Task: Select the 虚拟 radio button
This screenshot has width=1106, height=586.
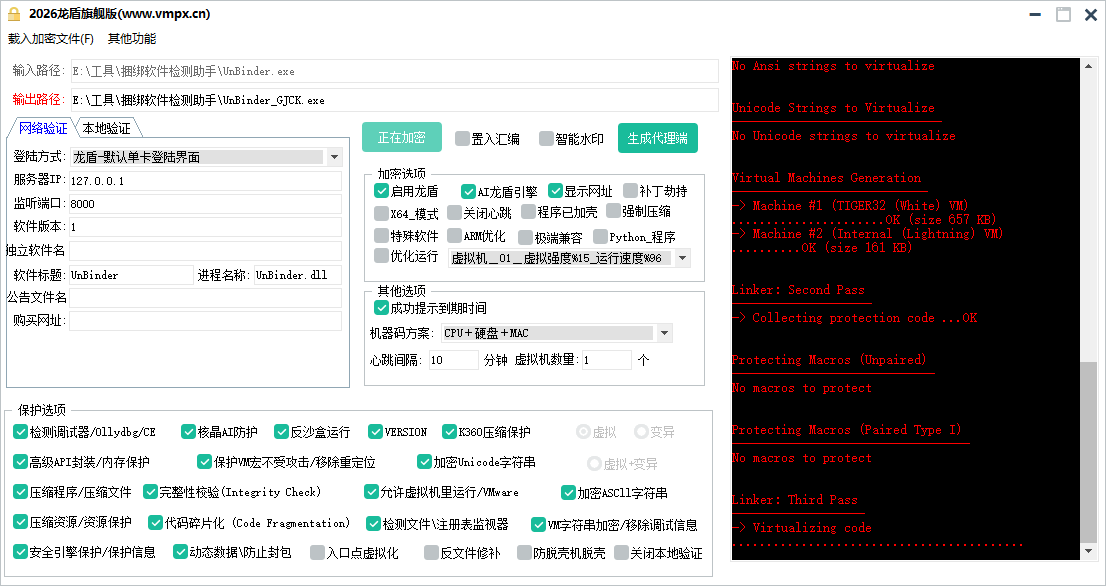Action: pos(583,432)
